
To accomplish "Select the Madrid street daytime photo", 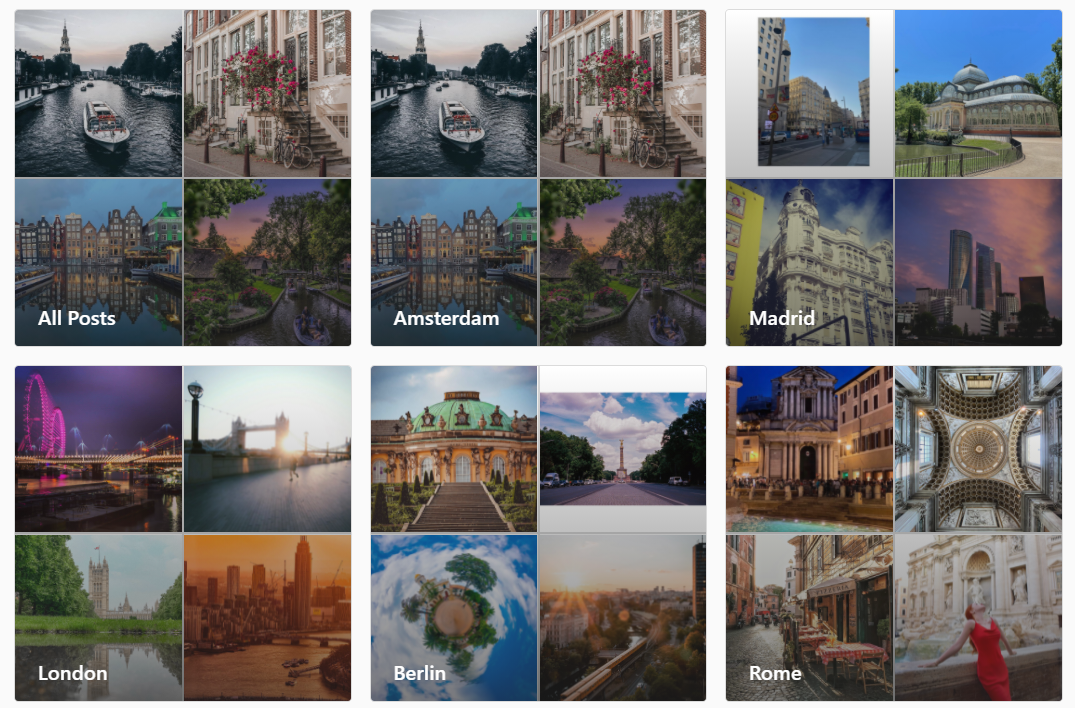I will coord(808,93).
